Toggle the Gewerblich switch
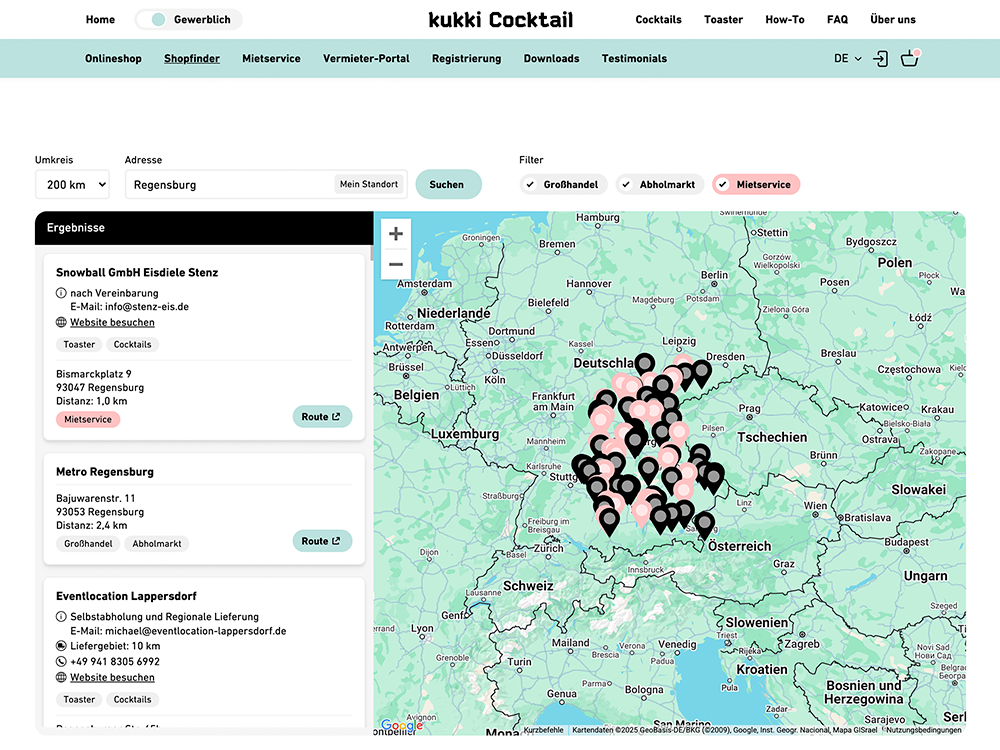 pyautogui.click(x=158, y=19)
